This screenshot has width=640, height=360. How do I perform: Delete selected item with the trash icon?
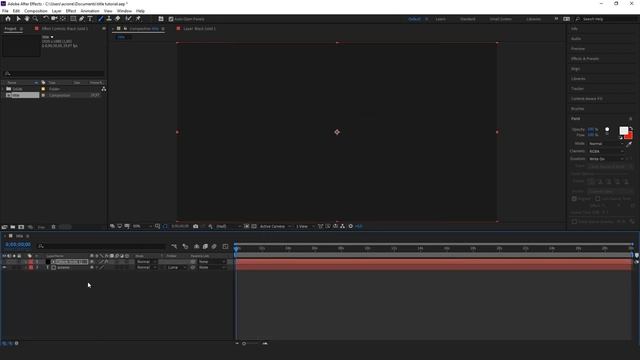click(53, 227)
